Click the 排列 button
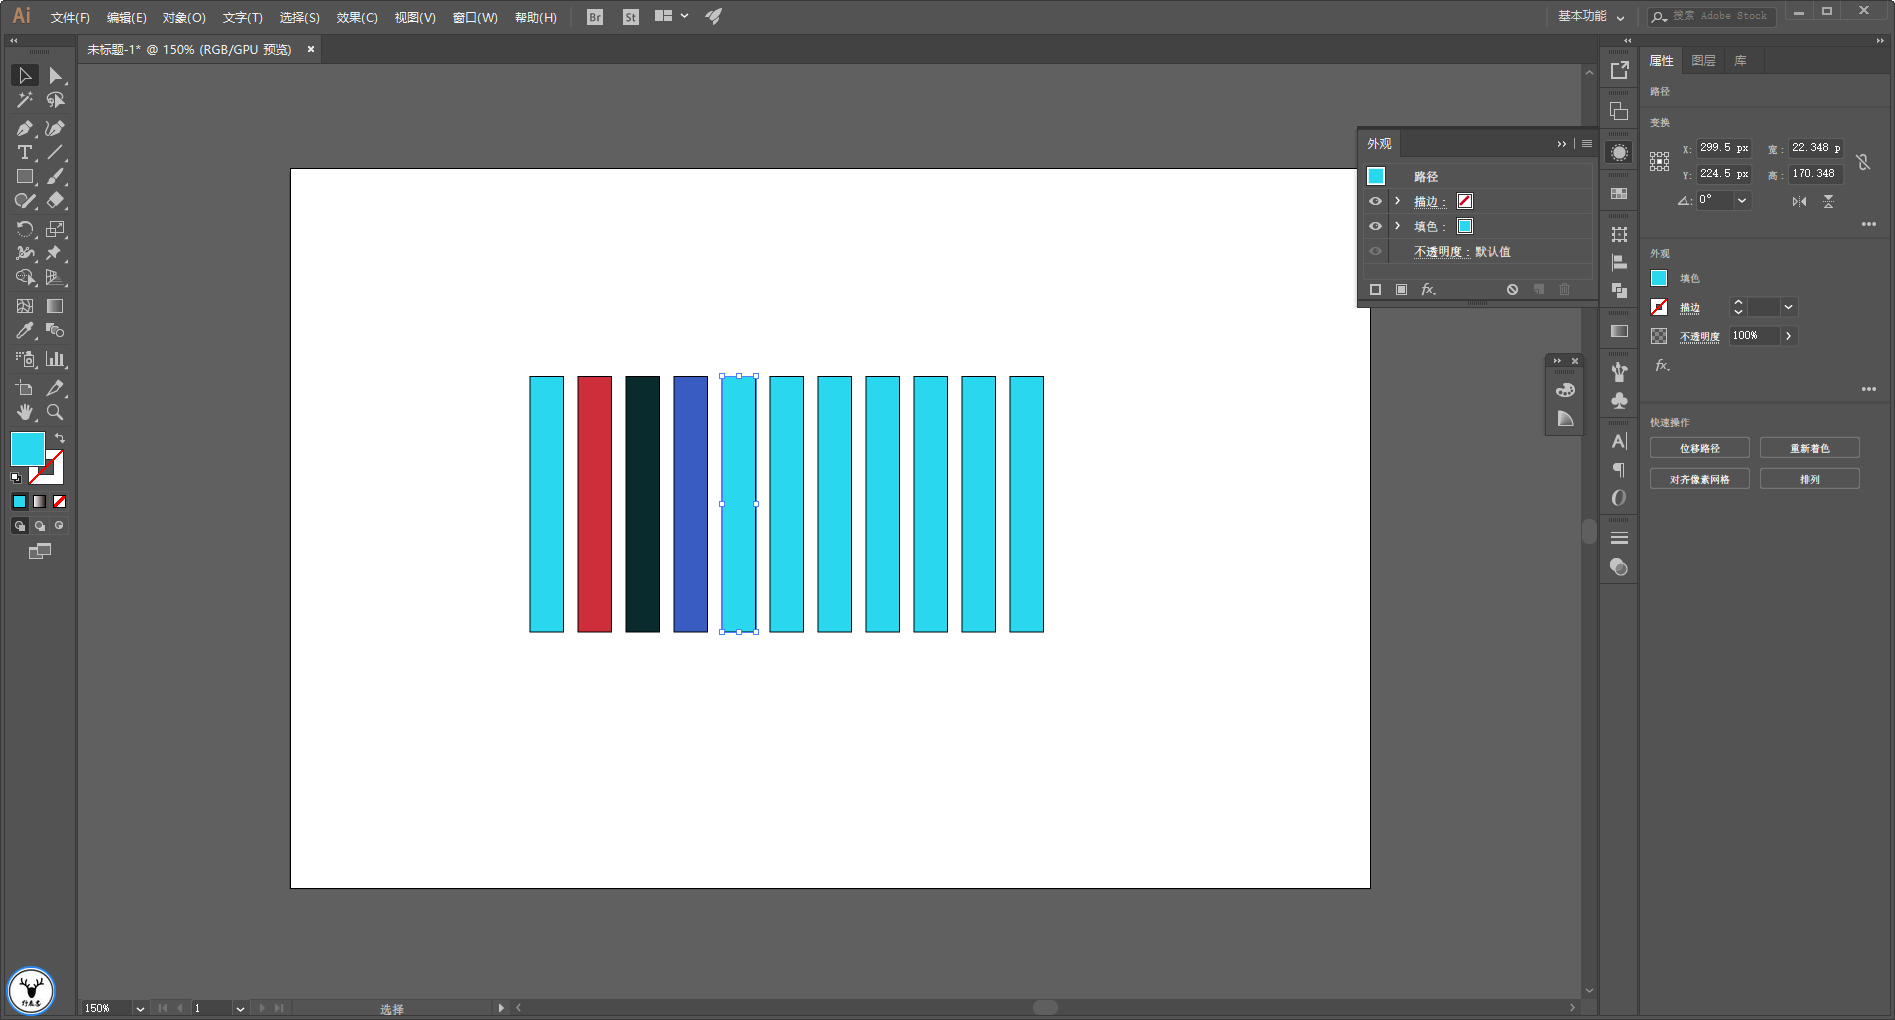The image size is (1895, 1020). point(1810,479)
